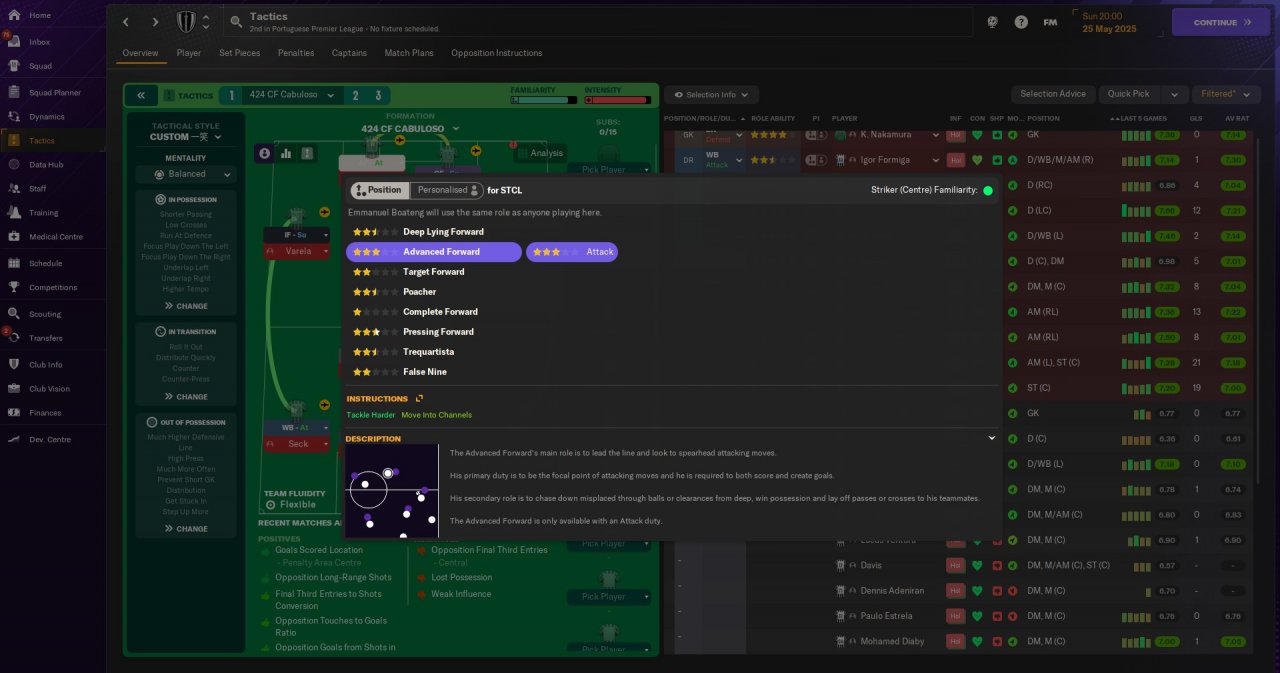The image size is (1280, 673).
Task: Open Igor Formiga player dropdown arrow
Action: tap(937, 160)
